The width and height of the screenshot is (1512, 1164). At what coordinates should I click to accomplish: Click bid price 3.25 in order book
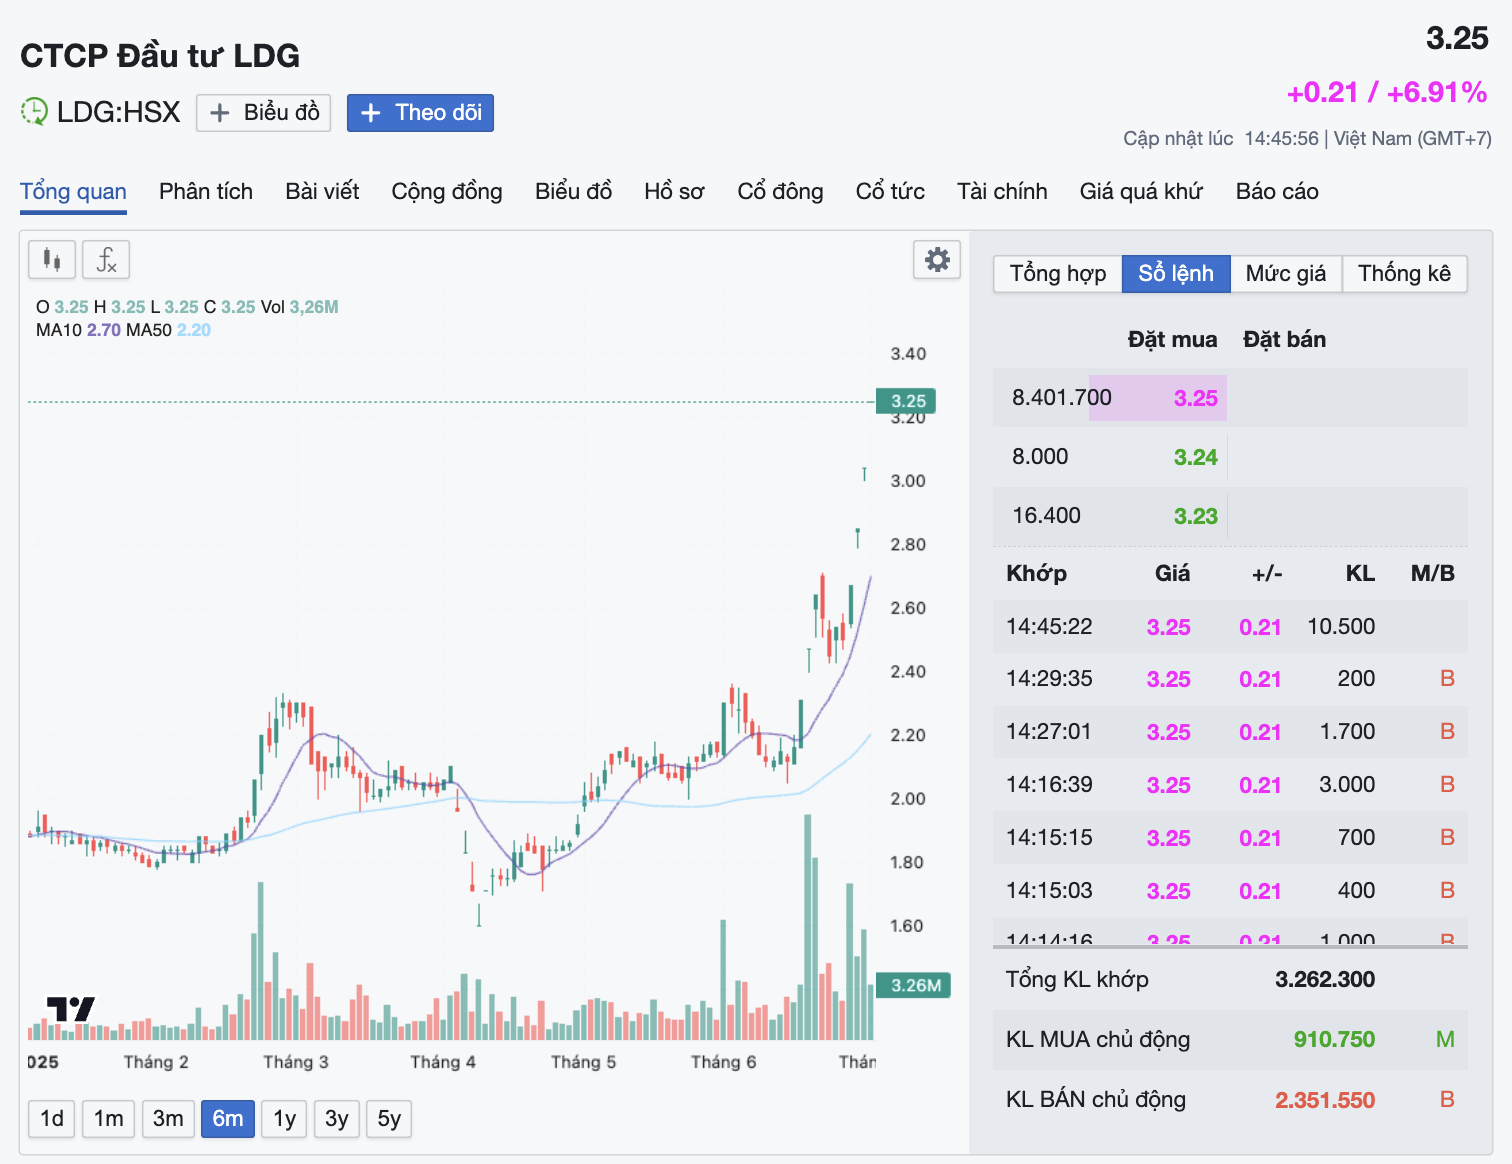tap(1195, 398)
